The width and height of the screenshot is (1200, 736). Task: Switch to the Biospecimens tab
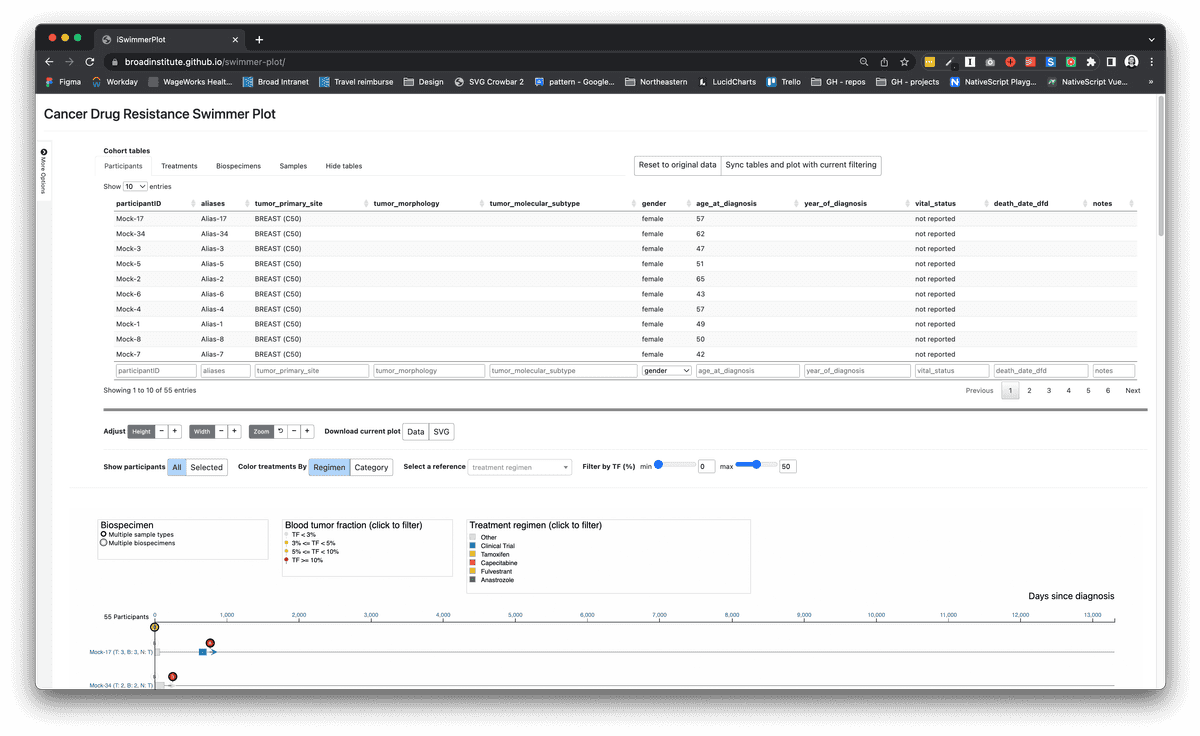pos(238,166)
